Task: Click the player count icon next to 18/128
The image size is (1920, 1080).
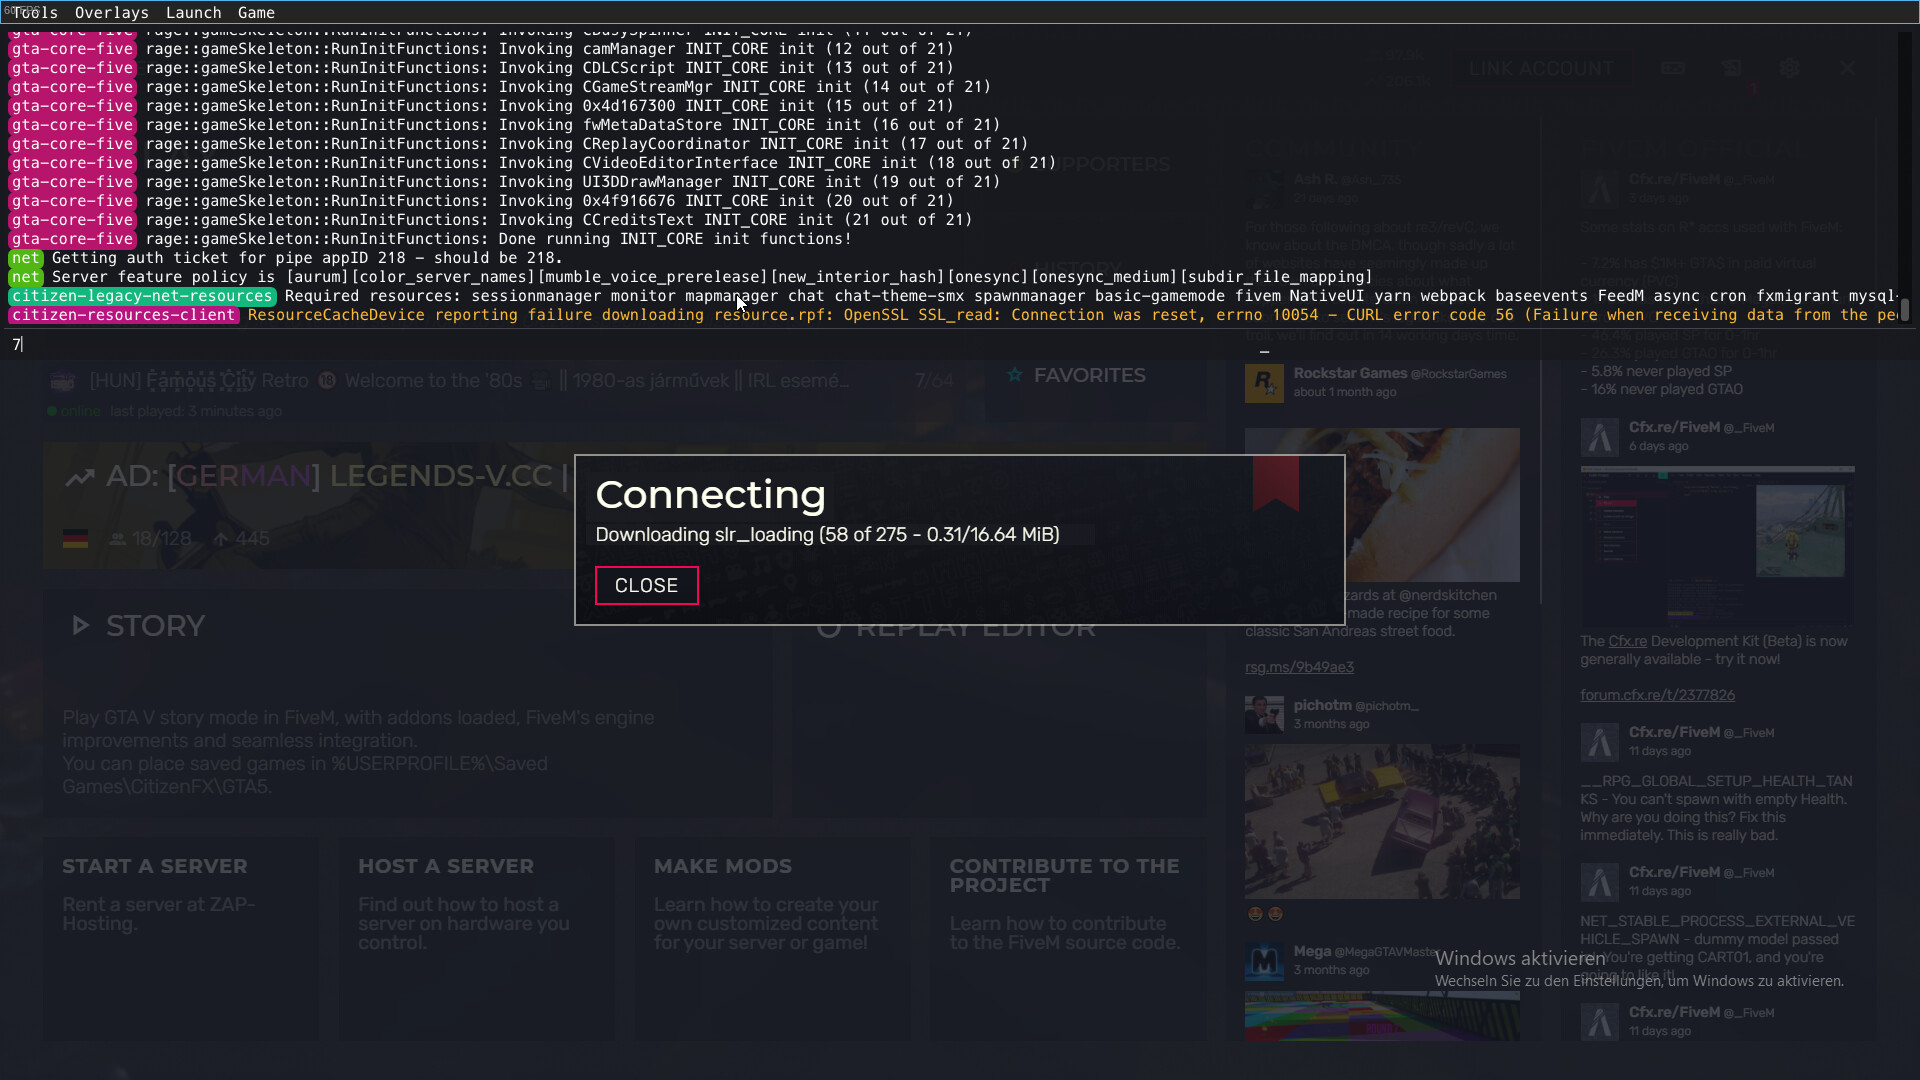Action: pos(118,539)
